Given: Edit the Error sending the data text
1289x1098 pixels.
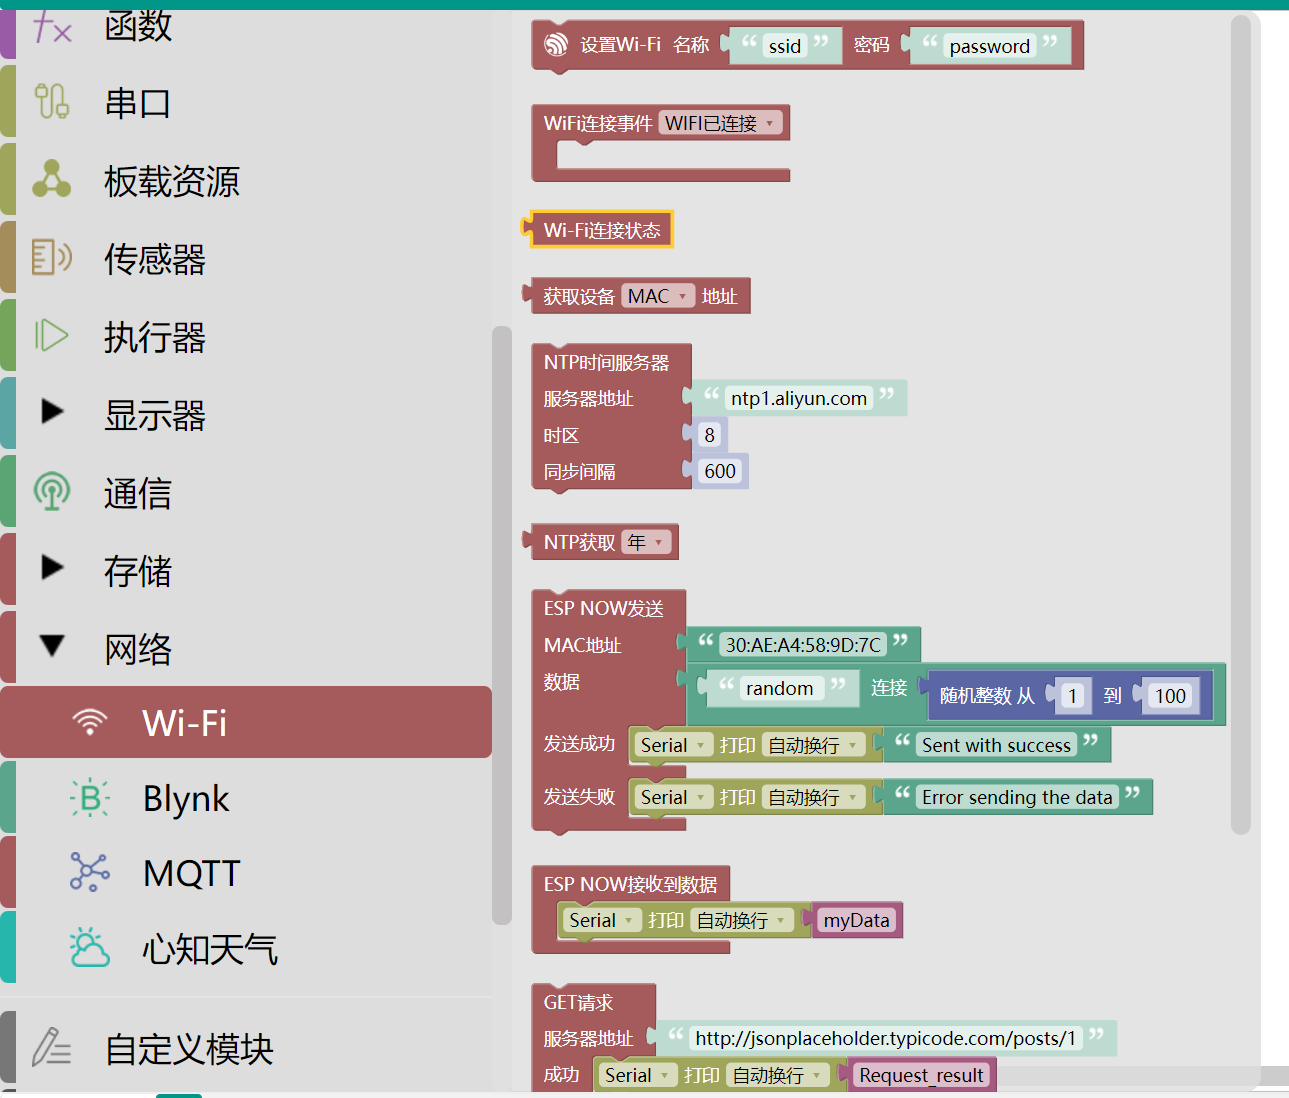Looking at the screenshot, I should (x=1017, y=797).
